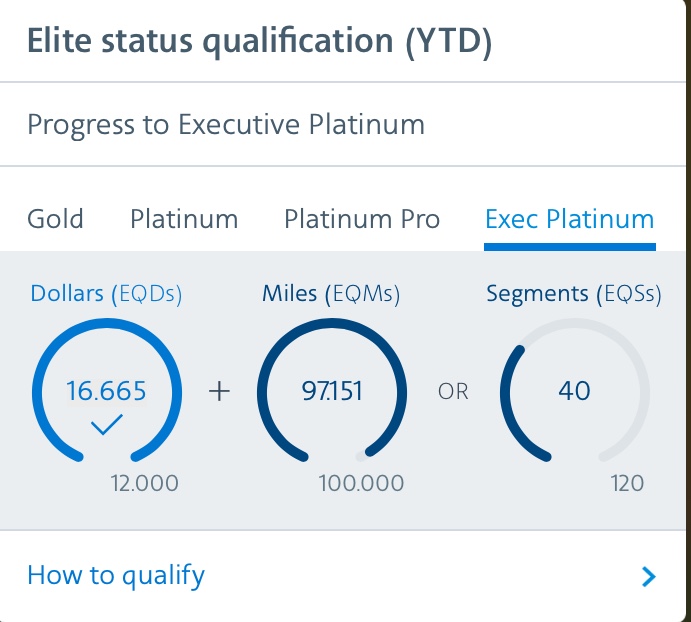691x622 pixels.
Task: Click the Elite status qualification (YTD) heading
Action: coord(259,43)
